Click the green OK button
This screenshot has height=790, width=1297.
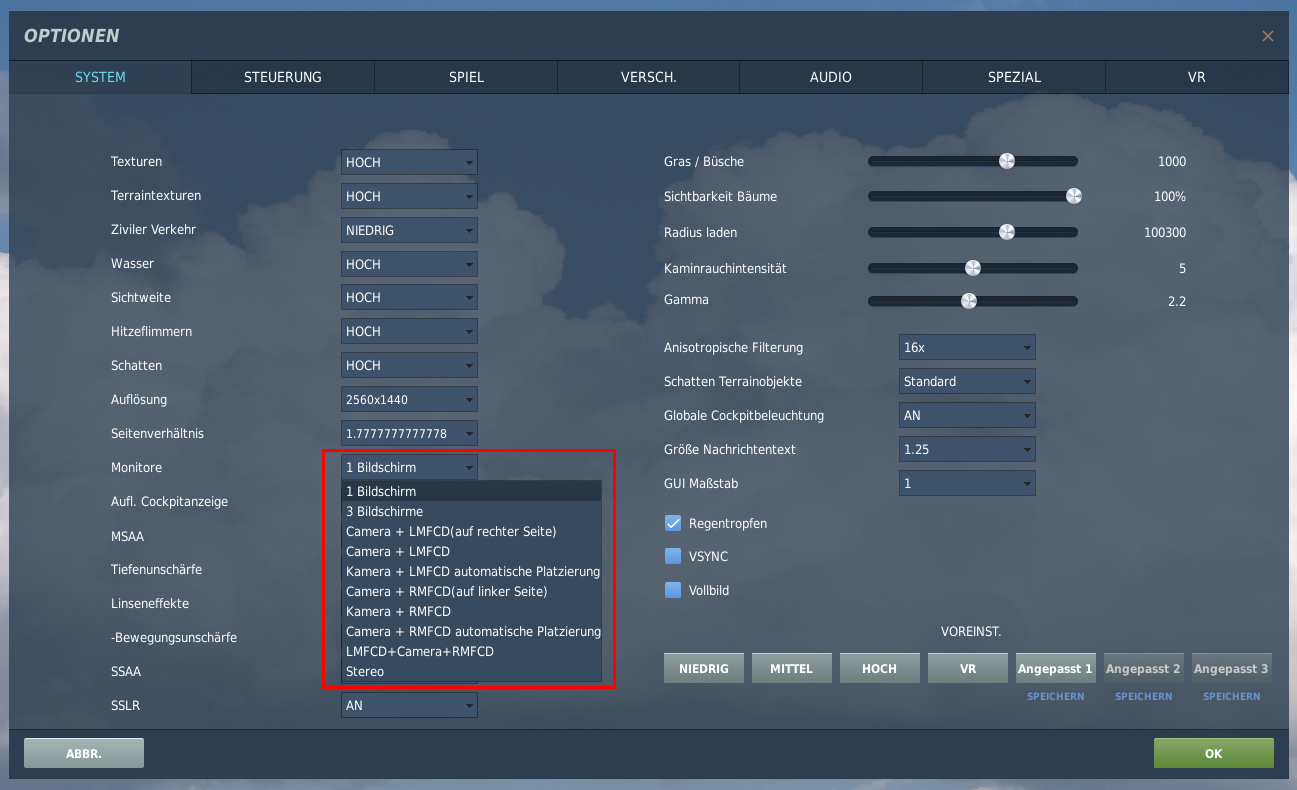click(x=1214, y=753)
